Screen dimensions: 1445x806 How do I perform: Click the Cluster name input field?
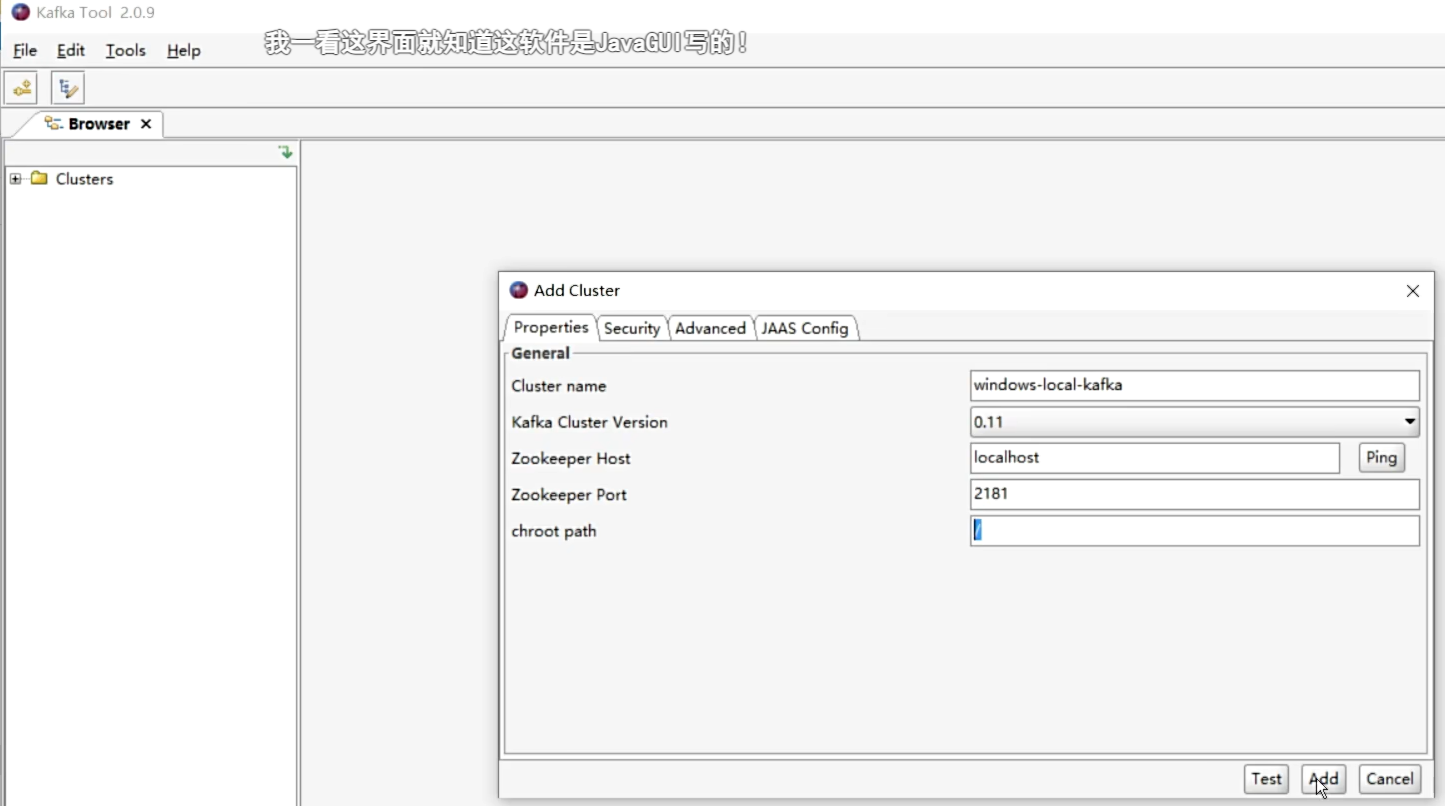pos(1195,385)
